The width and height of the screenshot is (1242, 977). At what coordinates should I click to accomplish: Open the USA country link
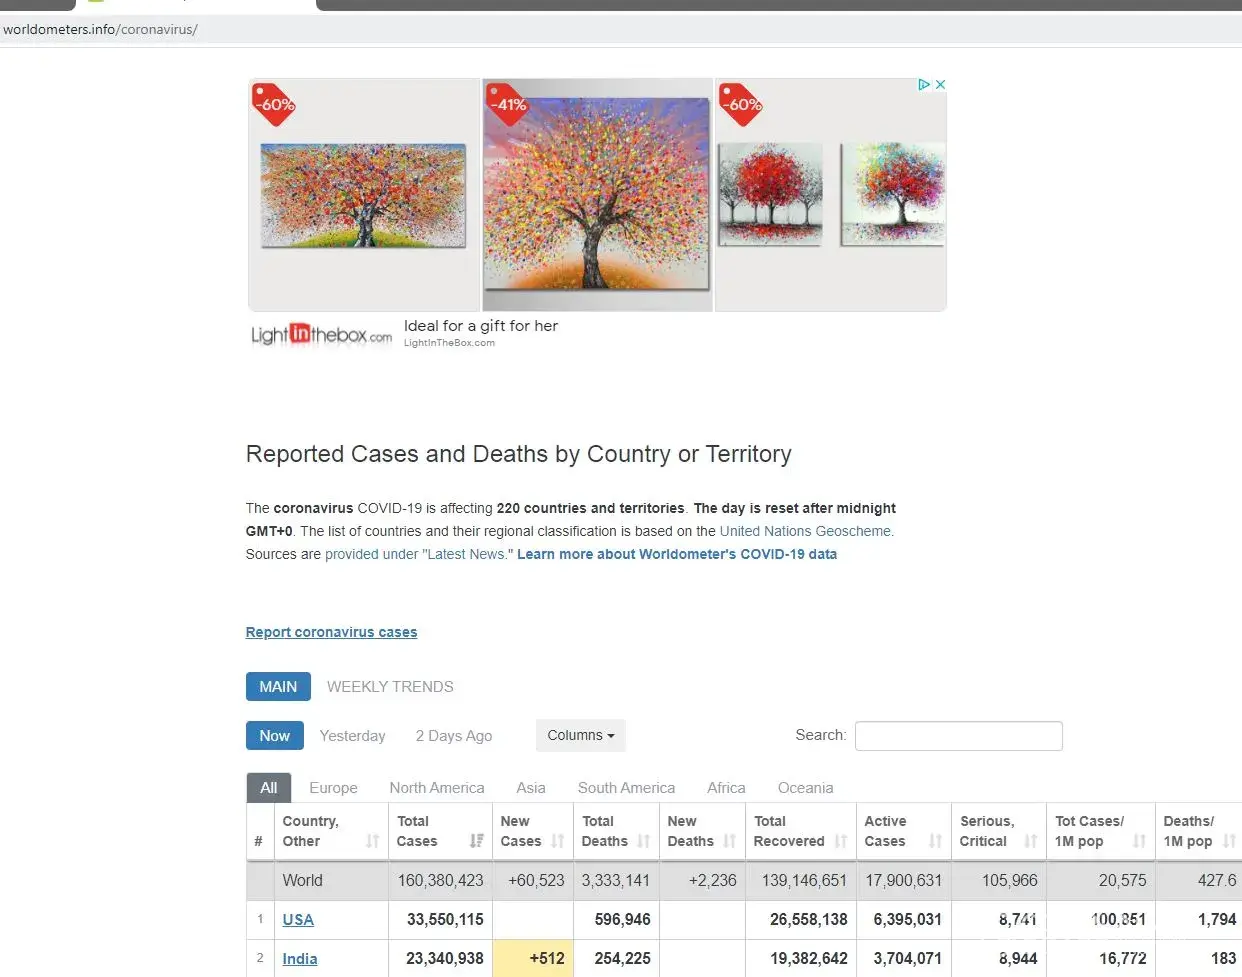click(298, 920)
